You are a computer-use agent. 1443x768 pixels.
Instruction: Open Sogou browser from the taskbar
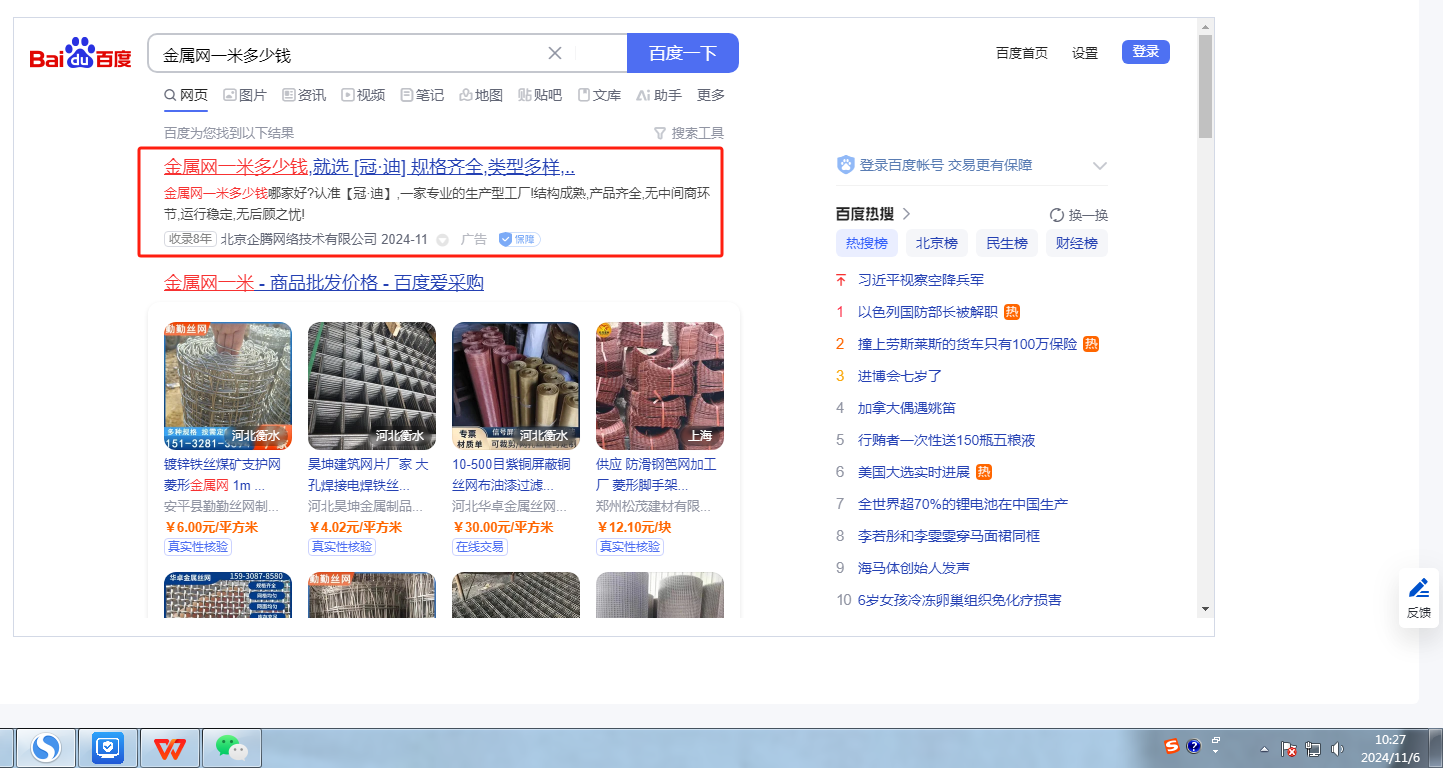pyautogui.click(x=47, y=747)
